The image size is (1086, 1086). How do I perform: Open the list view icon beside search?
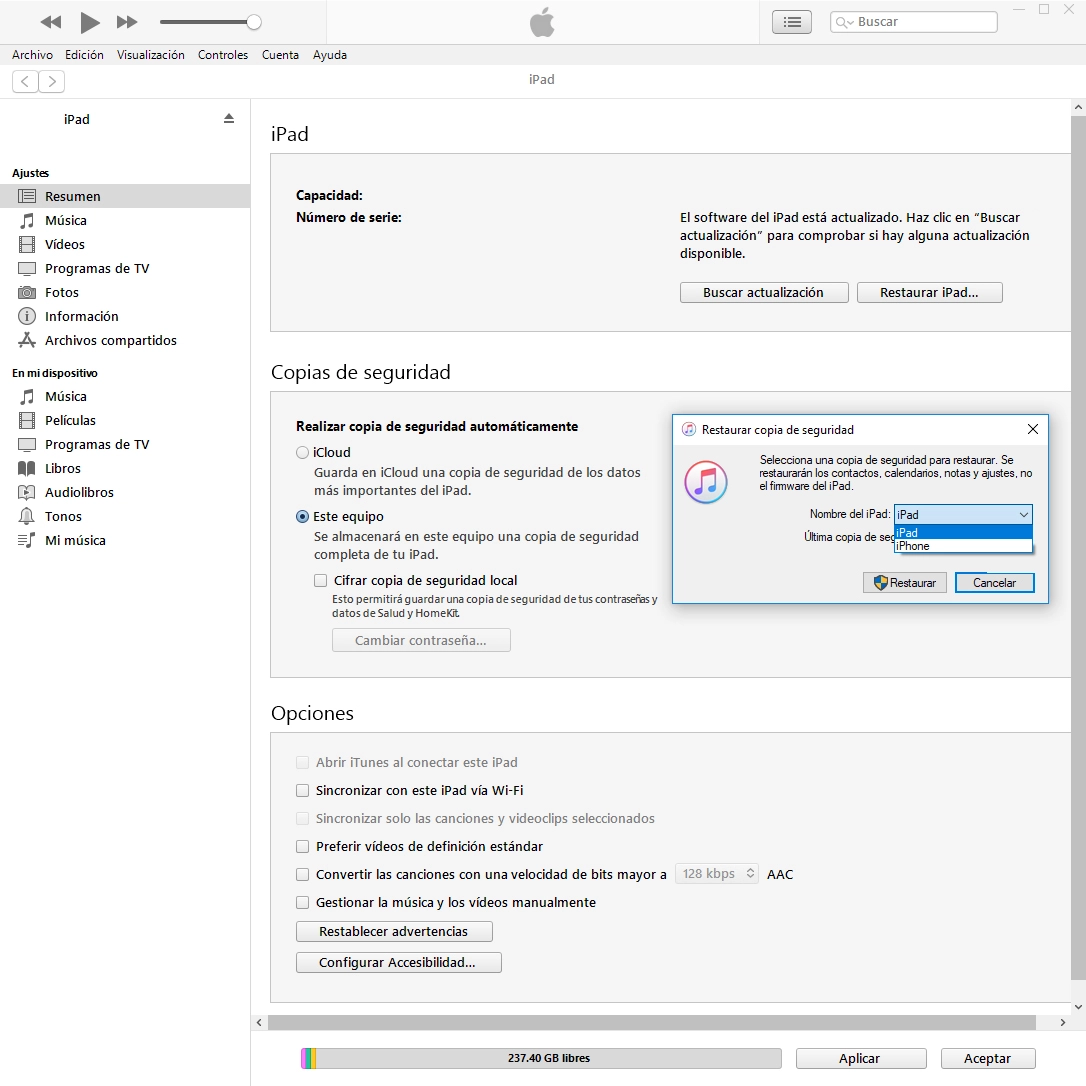[x=792, y=22]
